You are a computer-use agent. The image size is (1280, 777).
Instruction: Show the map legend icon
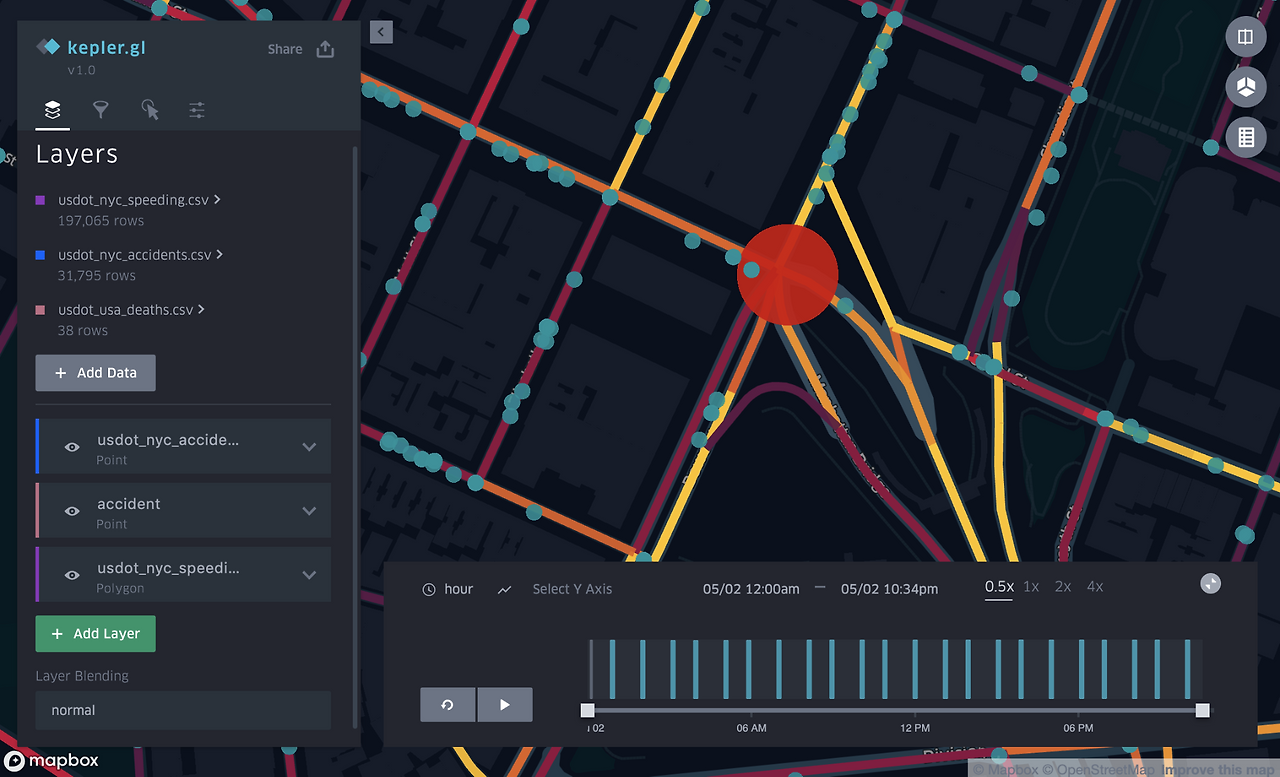[1246, 137]
